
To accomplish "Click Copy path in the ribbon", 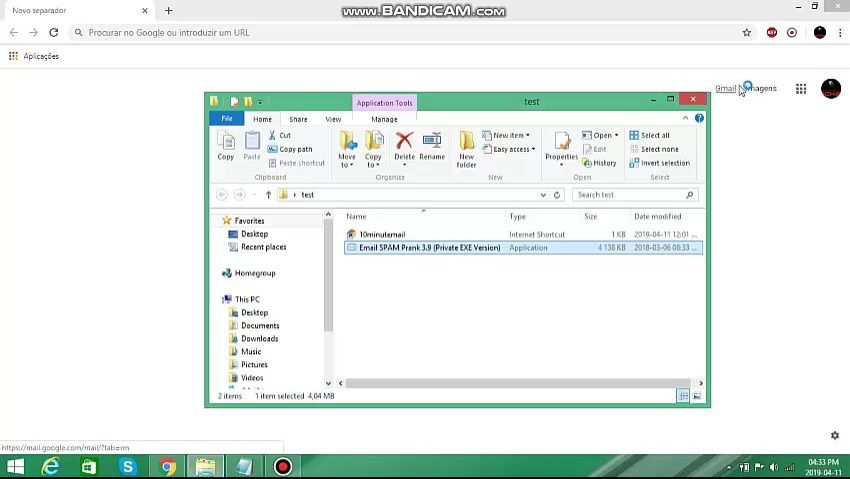I will coord(291,149).
